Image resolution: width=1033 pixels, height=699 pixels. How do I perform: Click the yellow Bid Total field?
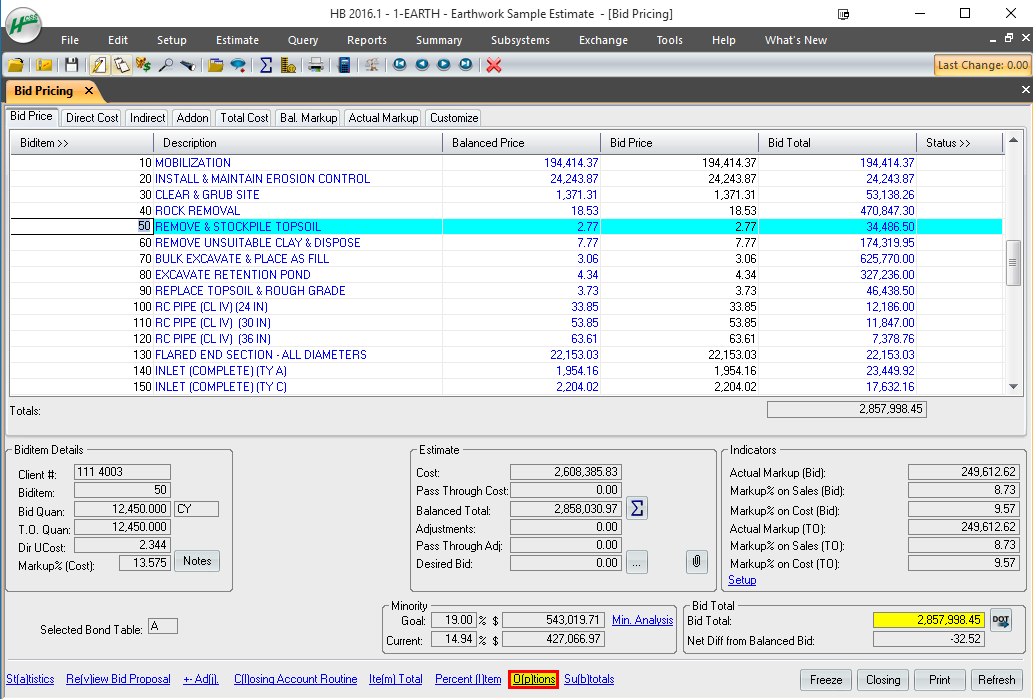tap(929, 620)
